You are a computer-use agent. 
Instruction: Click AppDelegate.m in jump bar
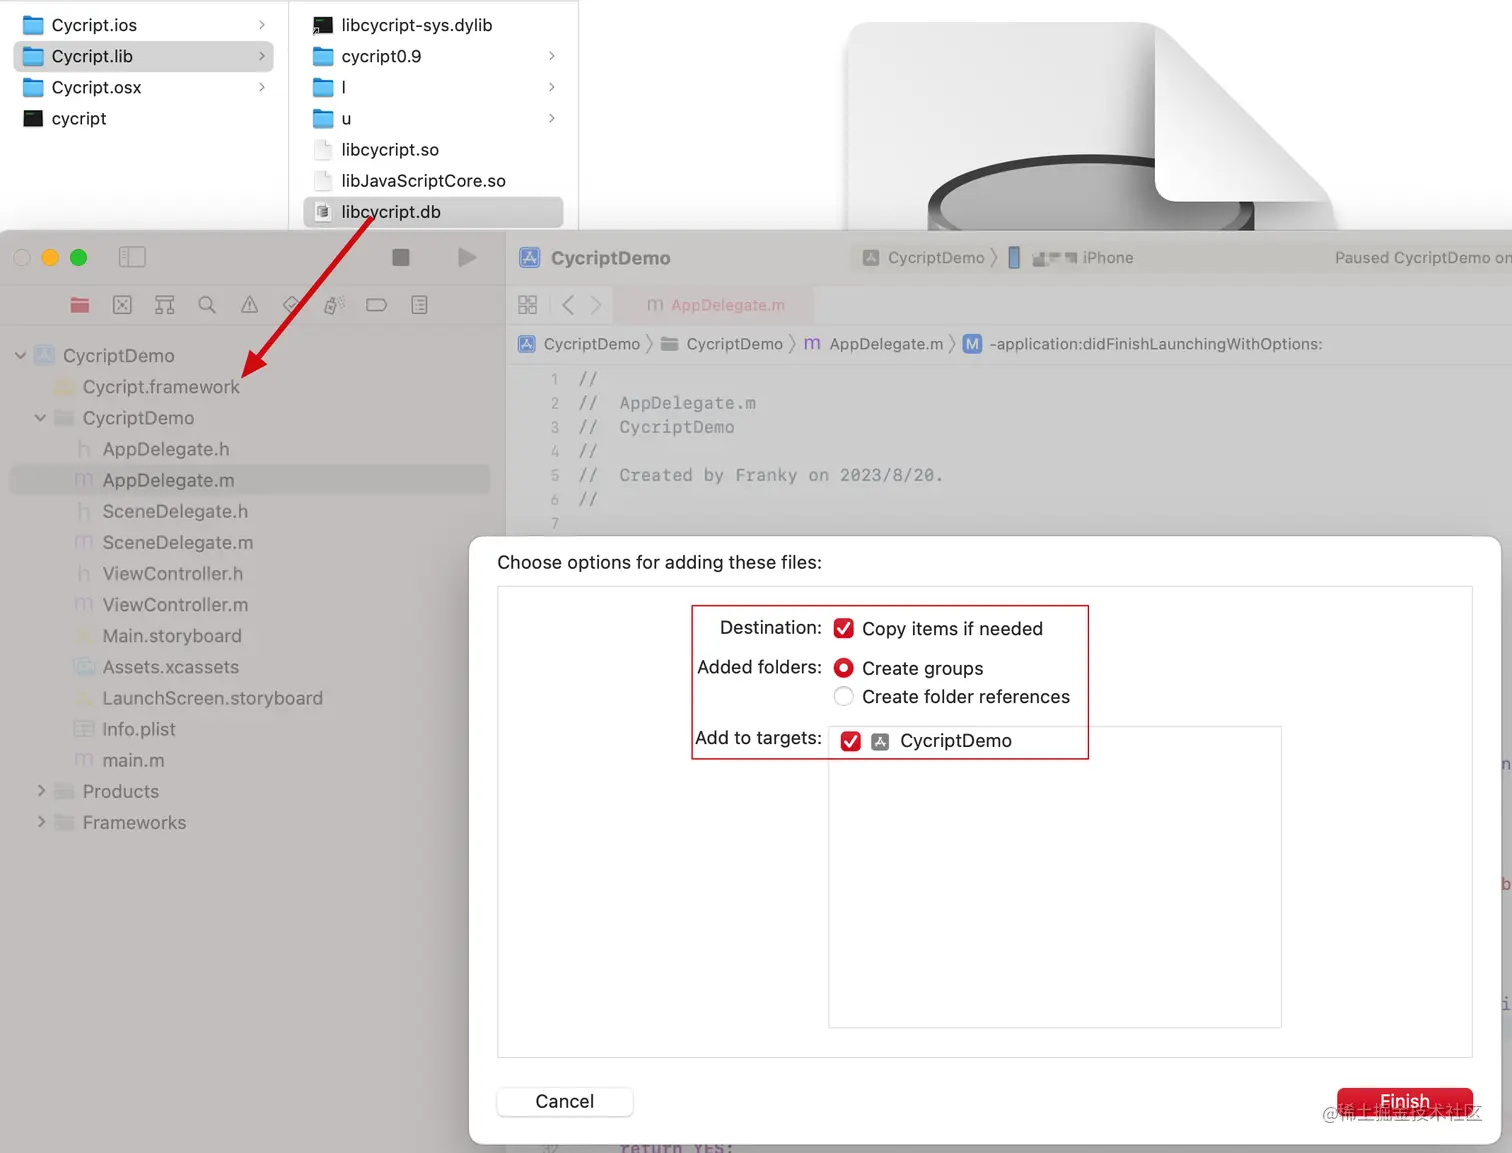coord(874,344)
